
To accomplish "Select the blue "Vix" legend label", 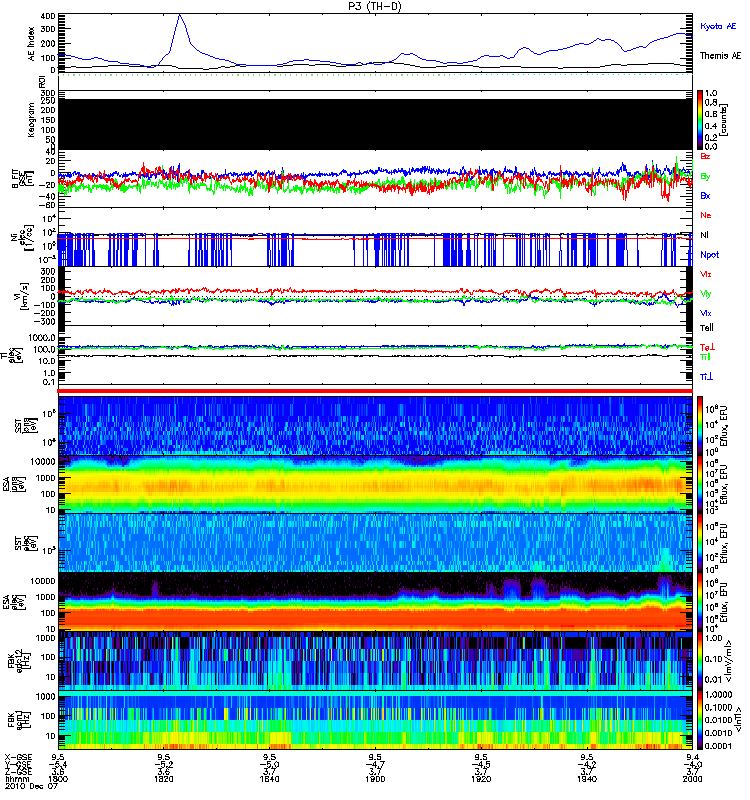I will (x=706, y=313).
